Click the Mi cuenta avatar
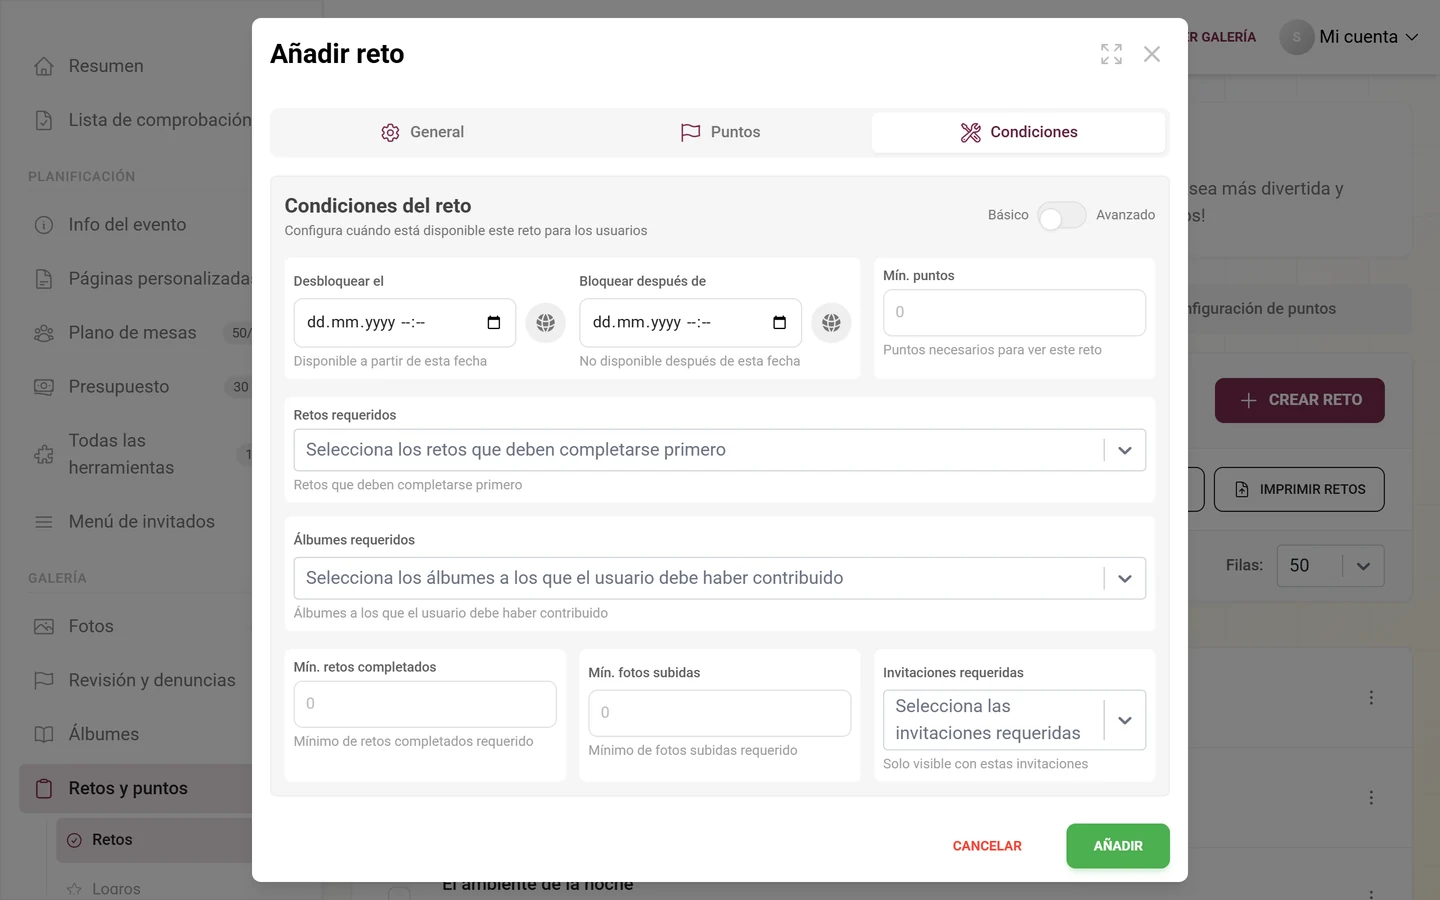The width and height of the screenshot is (1440, 900). point(1297,37)
